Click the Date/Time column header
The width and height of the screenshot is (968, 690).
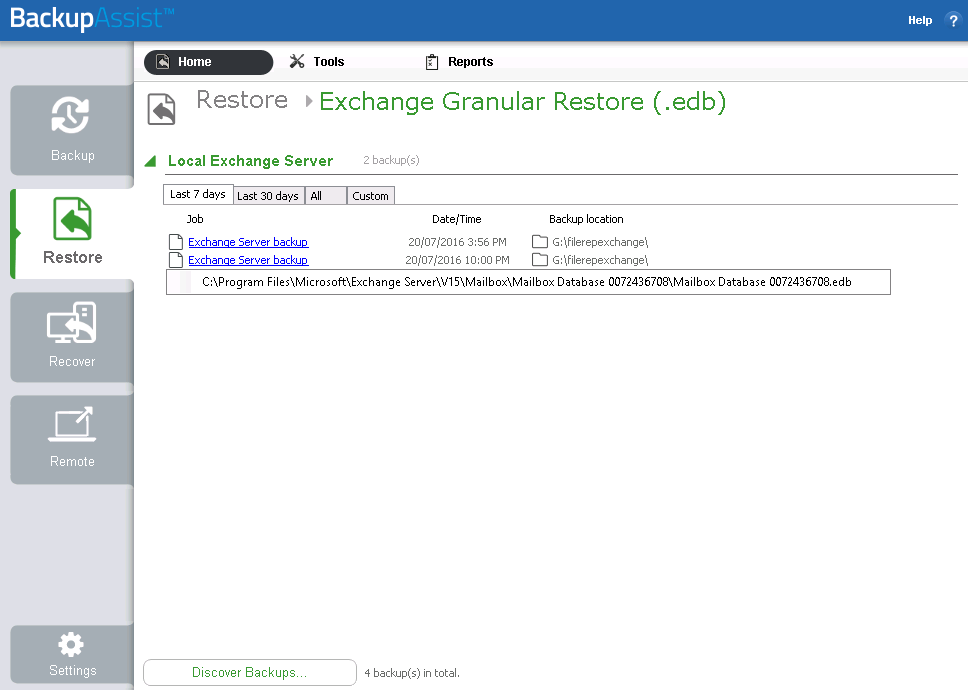tap(457, 219)
